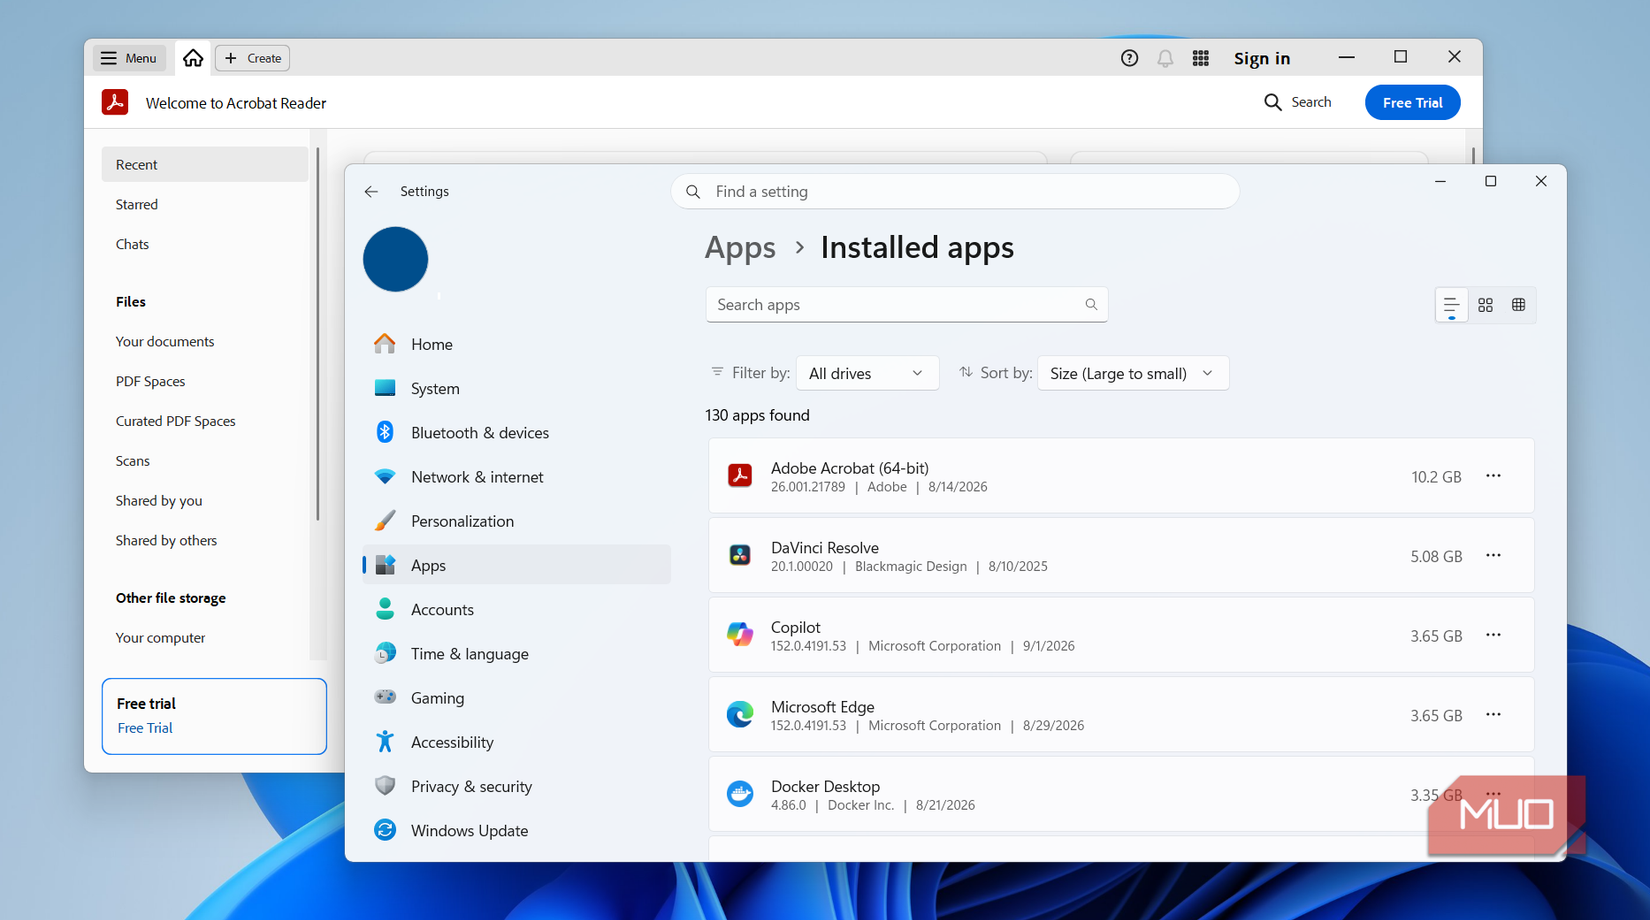1650x920 pixels.
Task: Click the Apps breadcrumb link
Action: tap(740, 247)
